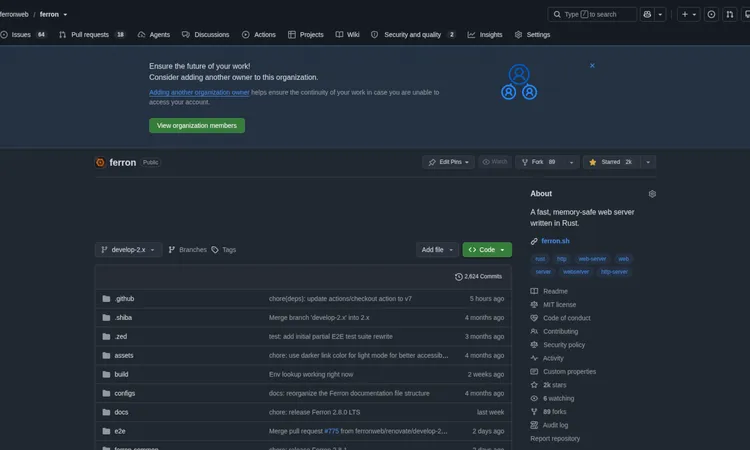Open the Insights tab
The image size is (750, 450).
[485, 34]
